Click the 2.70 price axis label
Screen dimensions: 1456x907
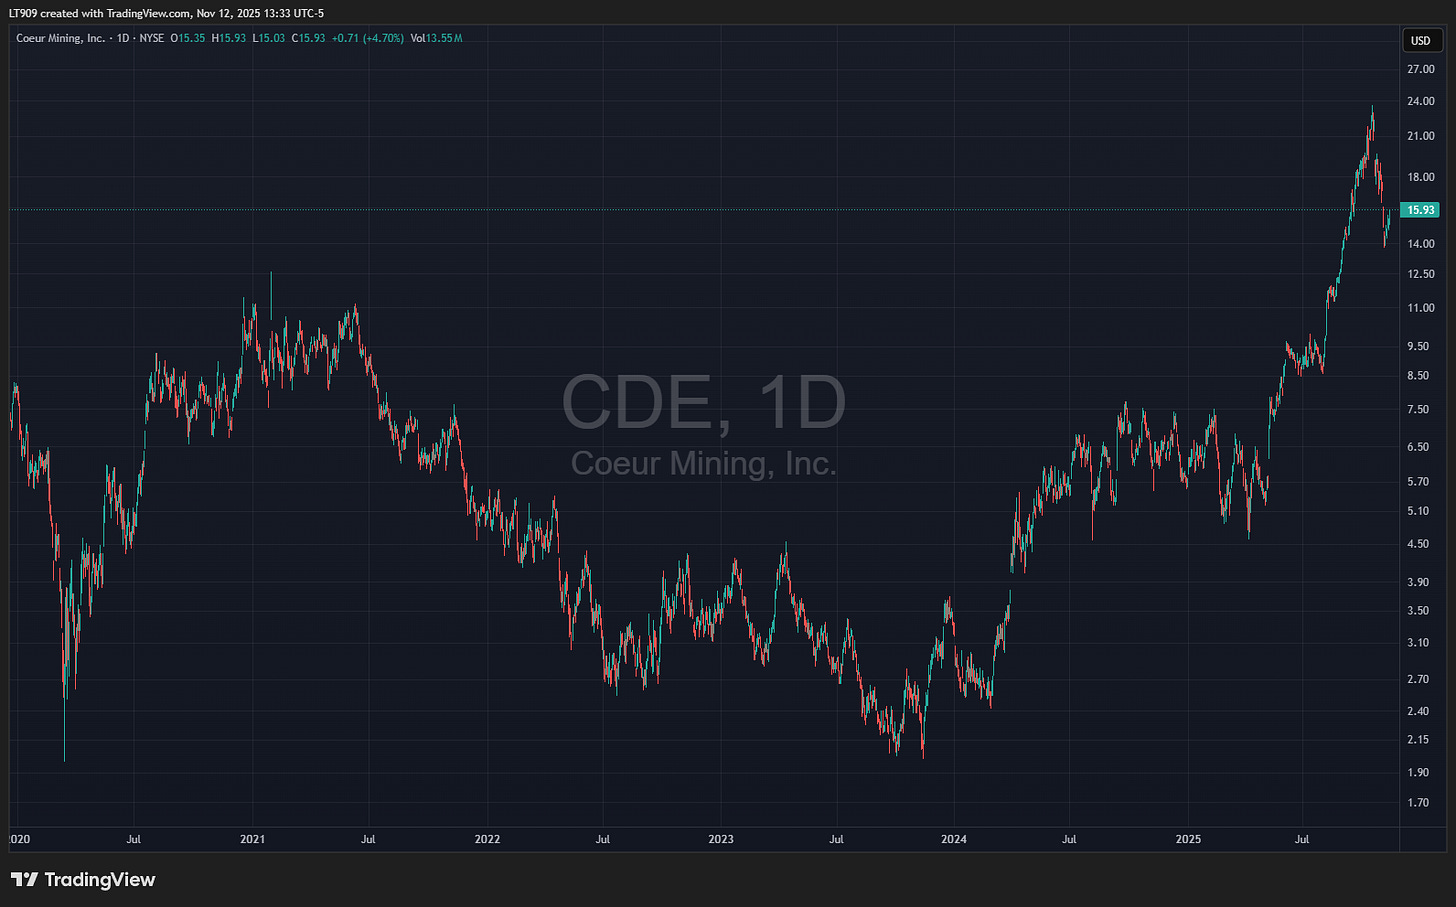tap(1418, 679)
